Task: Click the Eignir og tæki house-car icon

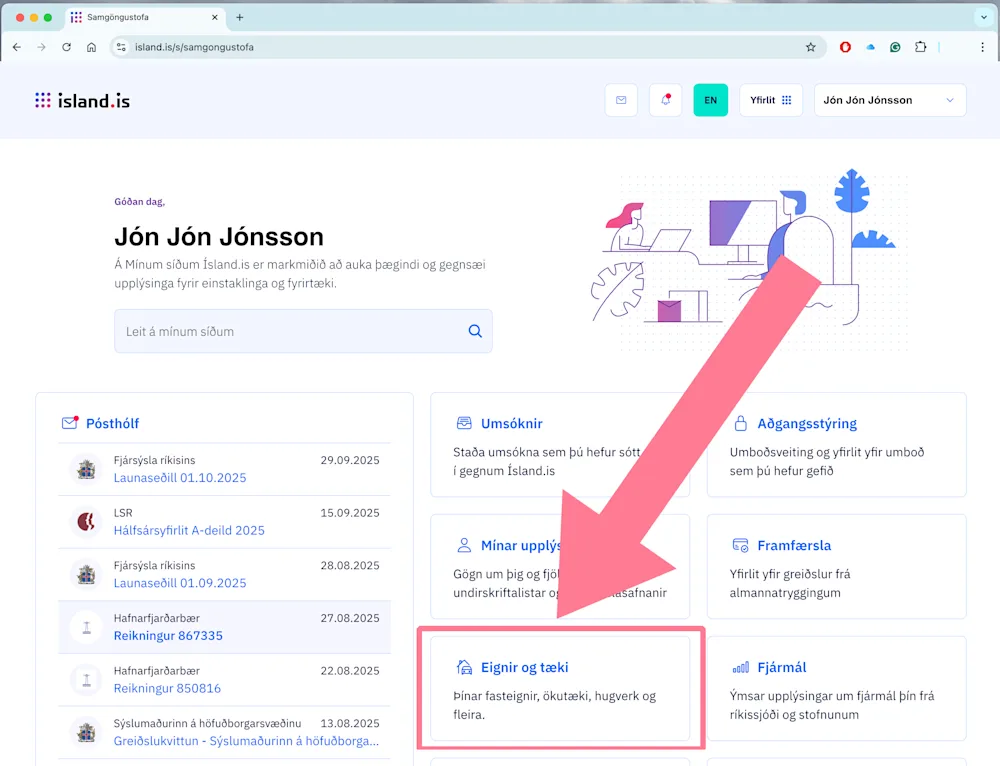Action: [x=464, y=667]
